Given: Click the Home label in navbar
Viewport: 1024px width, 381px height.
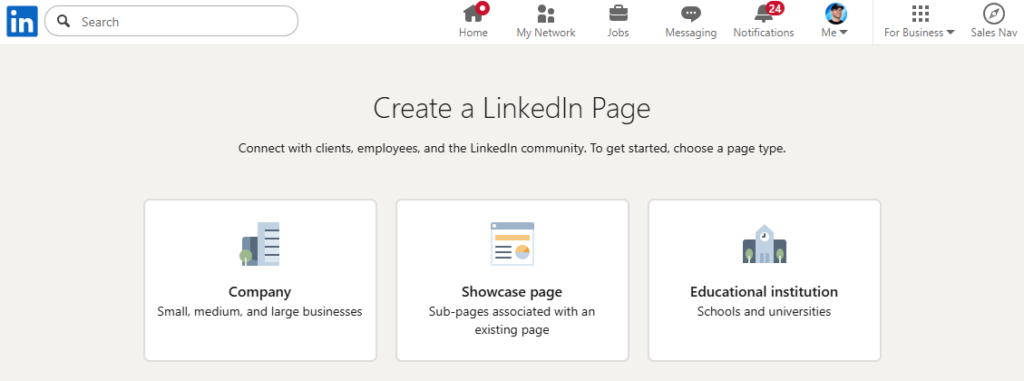Looking at the screenshot, I should [x=473, y=33].
